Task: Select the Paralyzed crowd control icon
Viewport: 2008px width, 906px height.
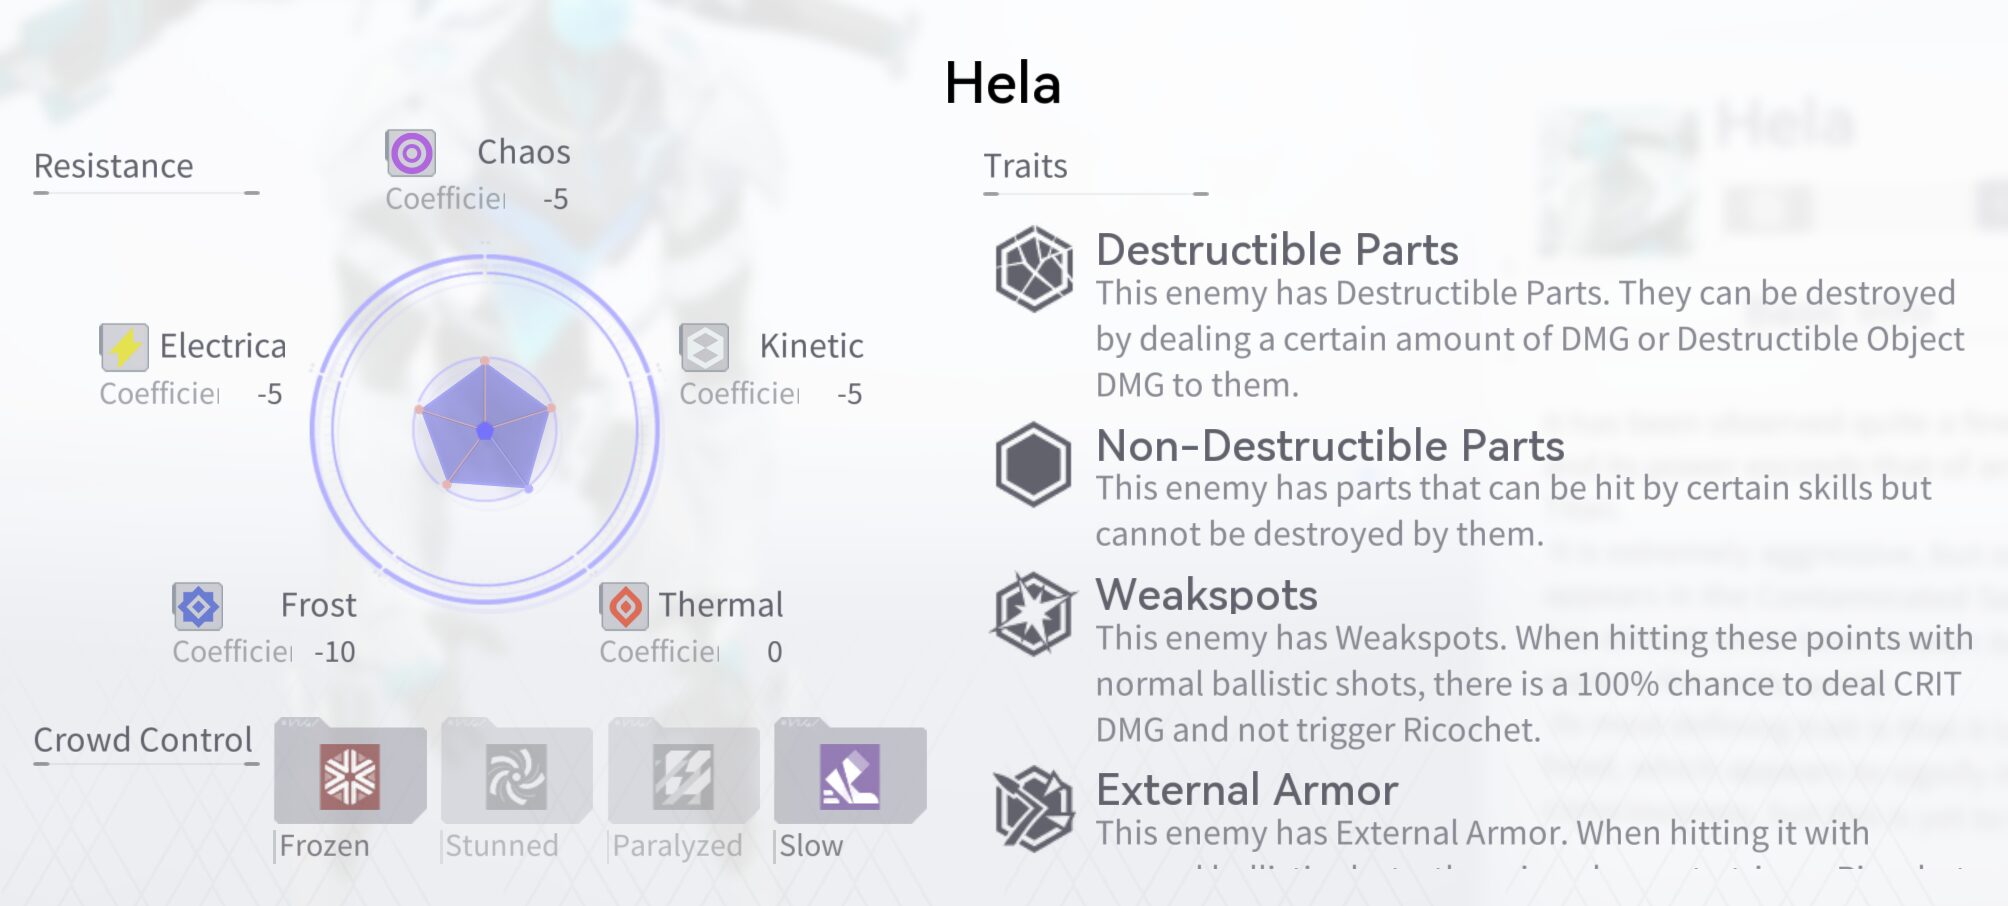Action: pyautogui.click(x=683, y=775)
